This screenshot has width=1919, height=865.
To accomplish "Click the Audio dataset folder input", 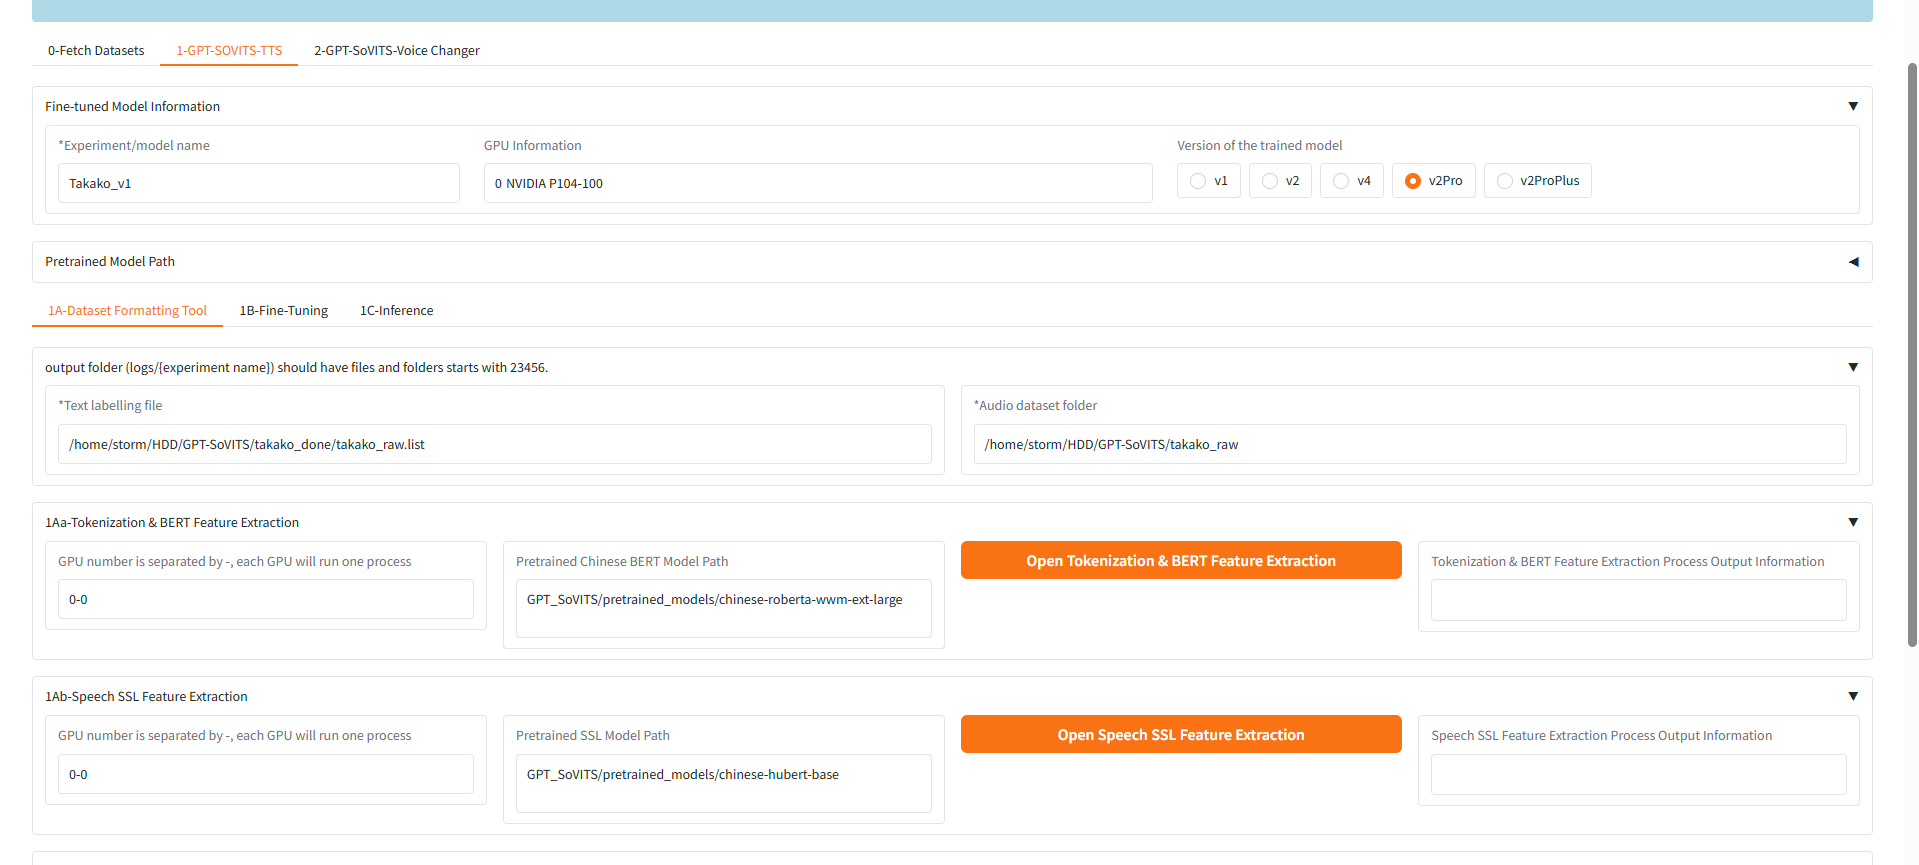I will (x=1410, y=444).
